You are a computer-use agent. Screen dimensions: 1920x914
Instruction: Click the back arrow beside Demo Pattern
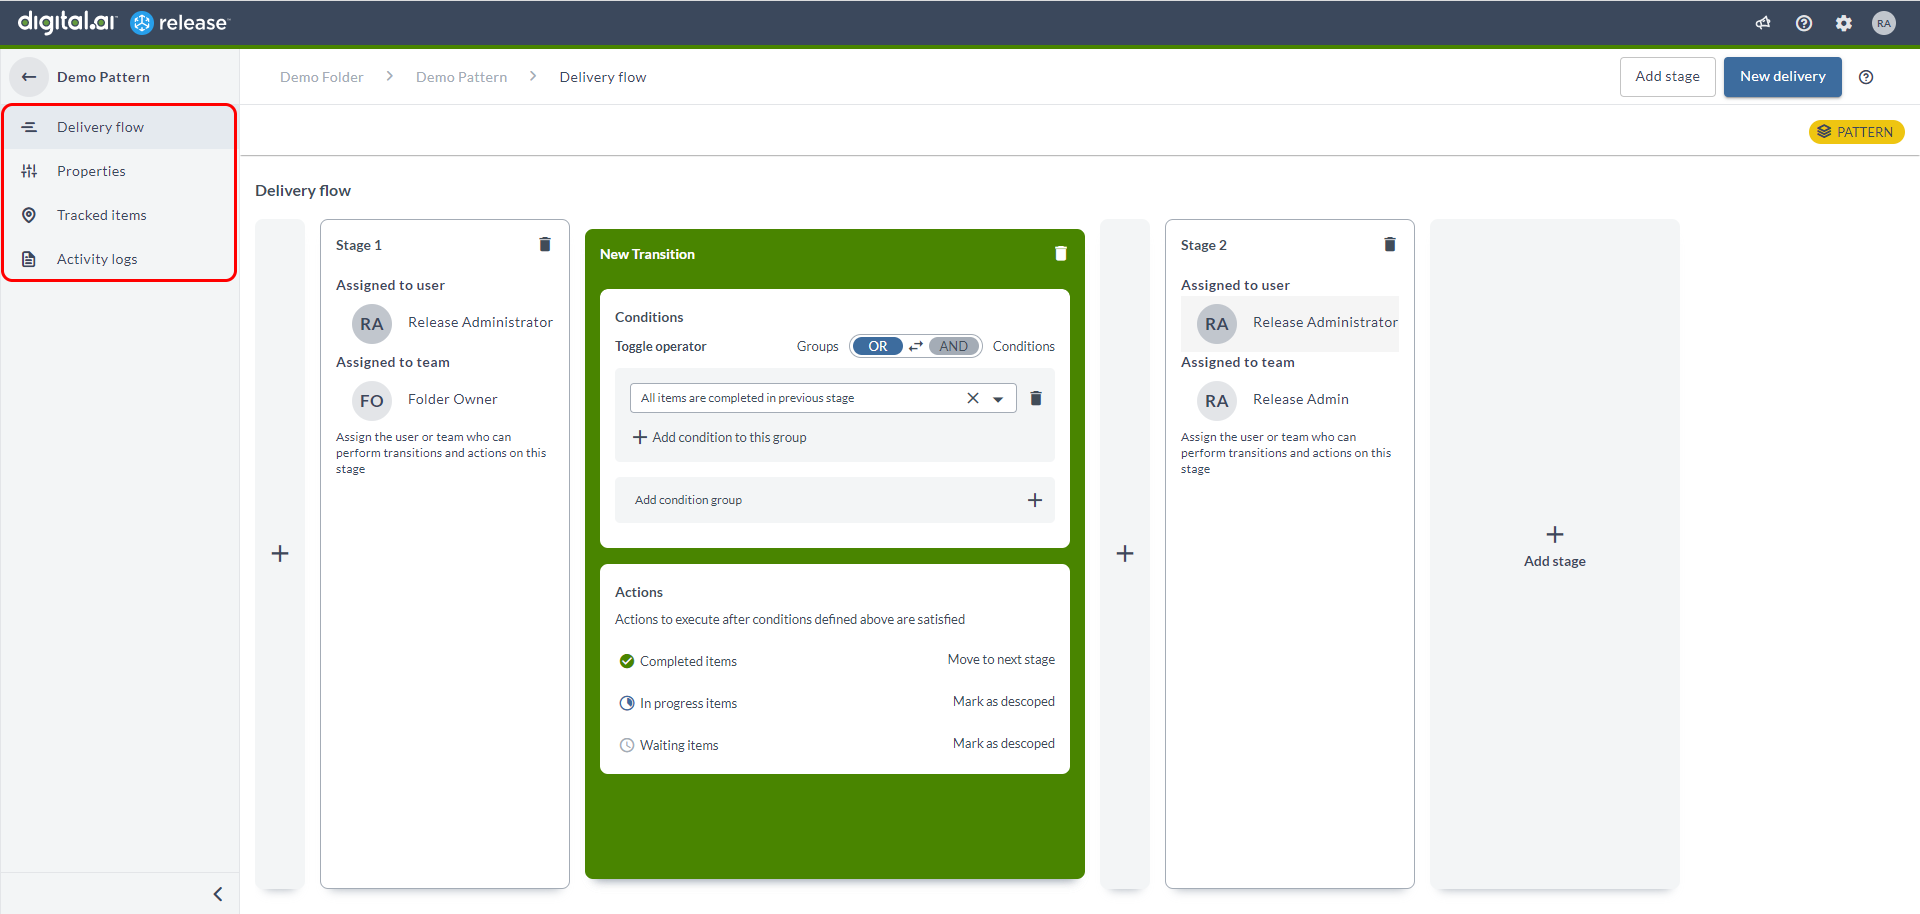coord(29,77)
